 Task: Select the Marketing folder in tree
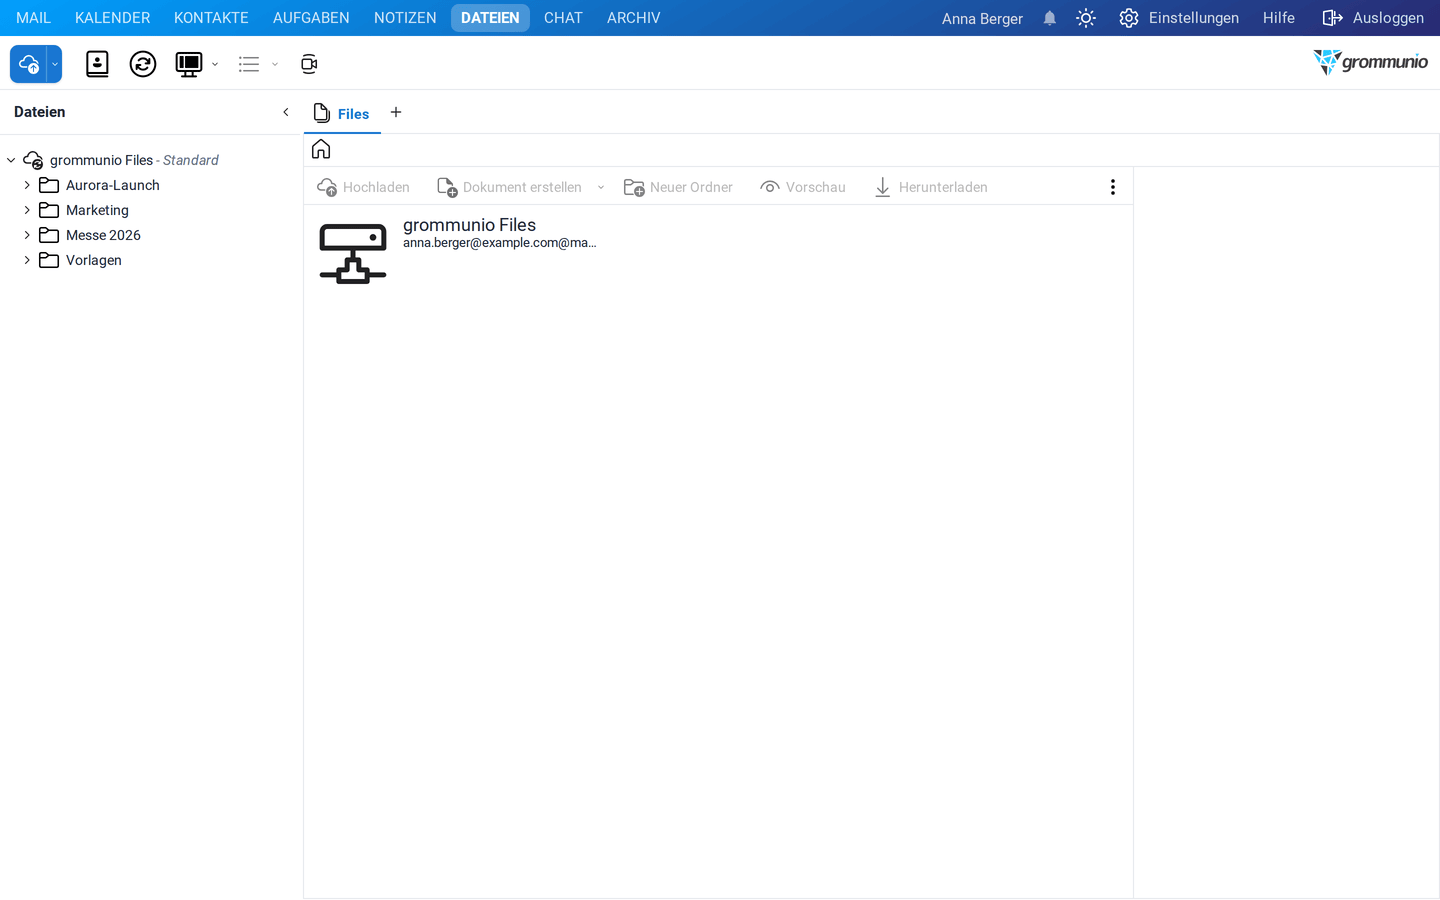(97, 210)
